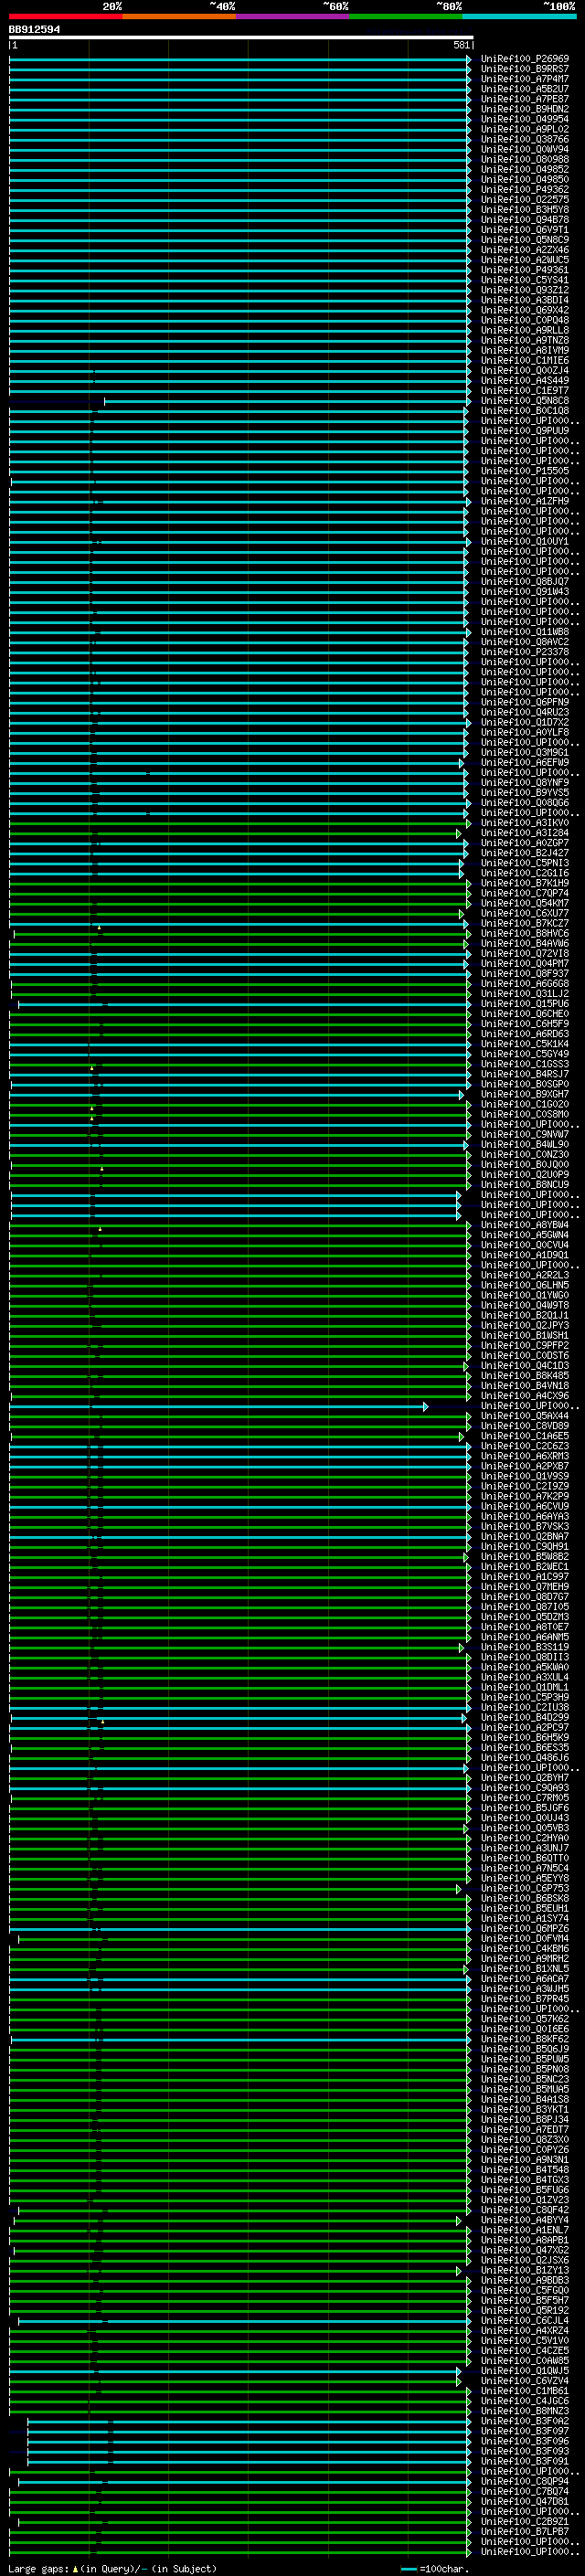Click hit label UniRef100_Q72VI8
Screen dimensions: 585x2576
(525, 953)
